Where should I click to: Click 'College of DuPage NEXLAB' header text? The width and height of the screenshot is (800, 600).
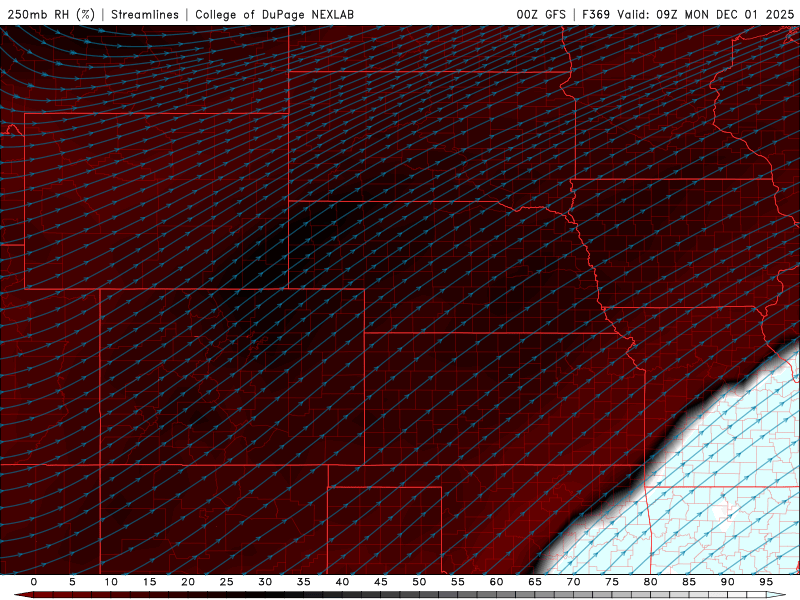274,14
